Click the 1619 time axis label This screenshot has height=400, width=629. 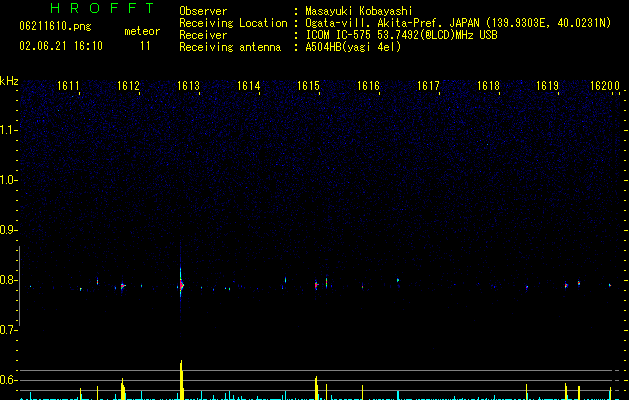[548, 86]
